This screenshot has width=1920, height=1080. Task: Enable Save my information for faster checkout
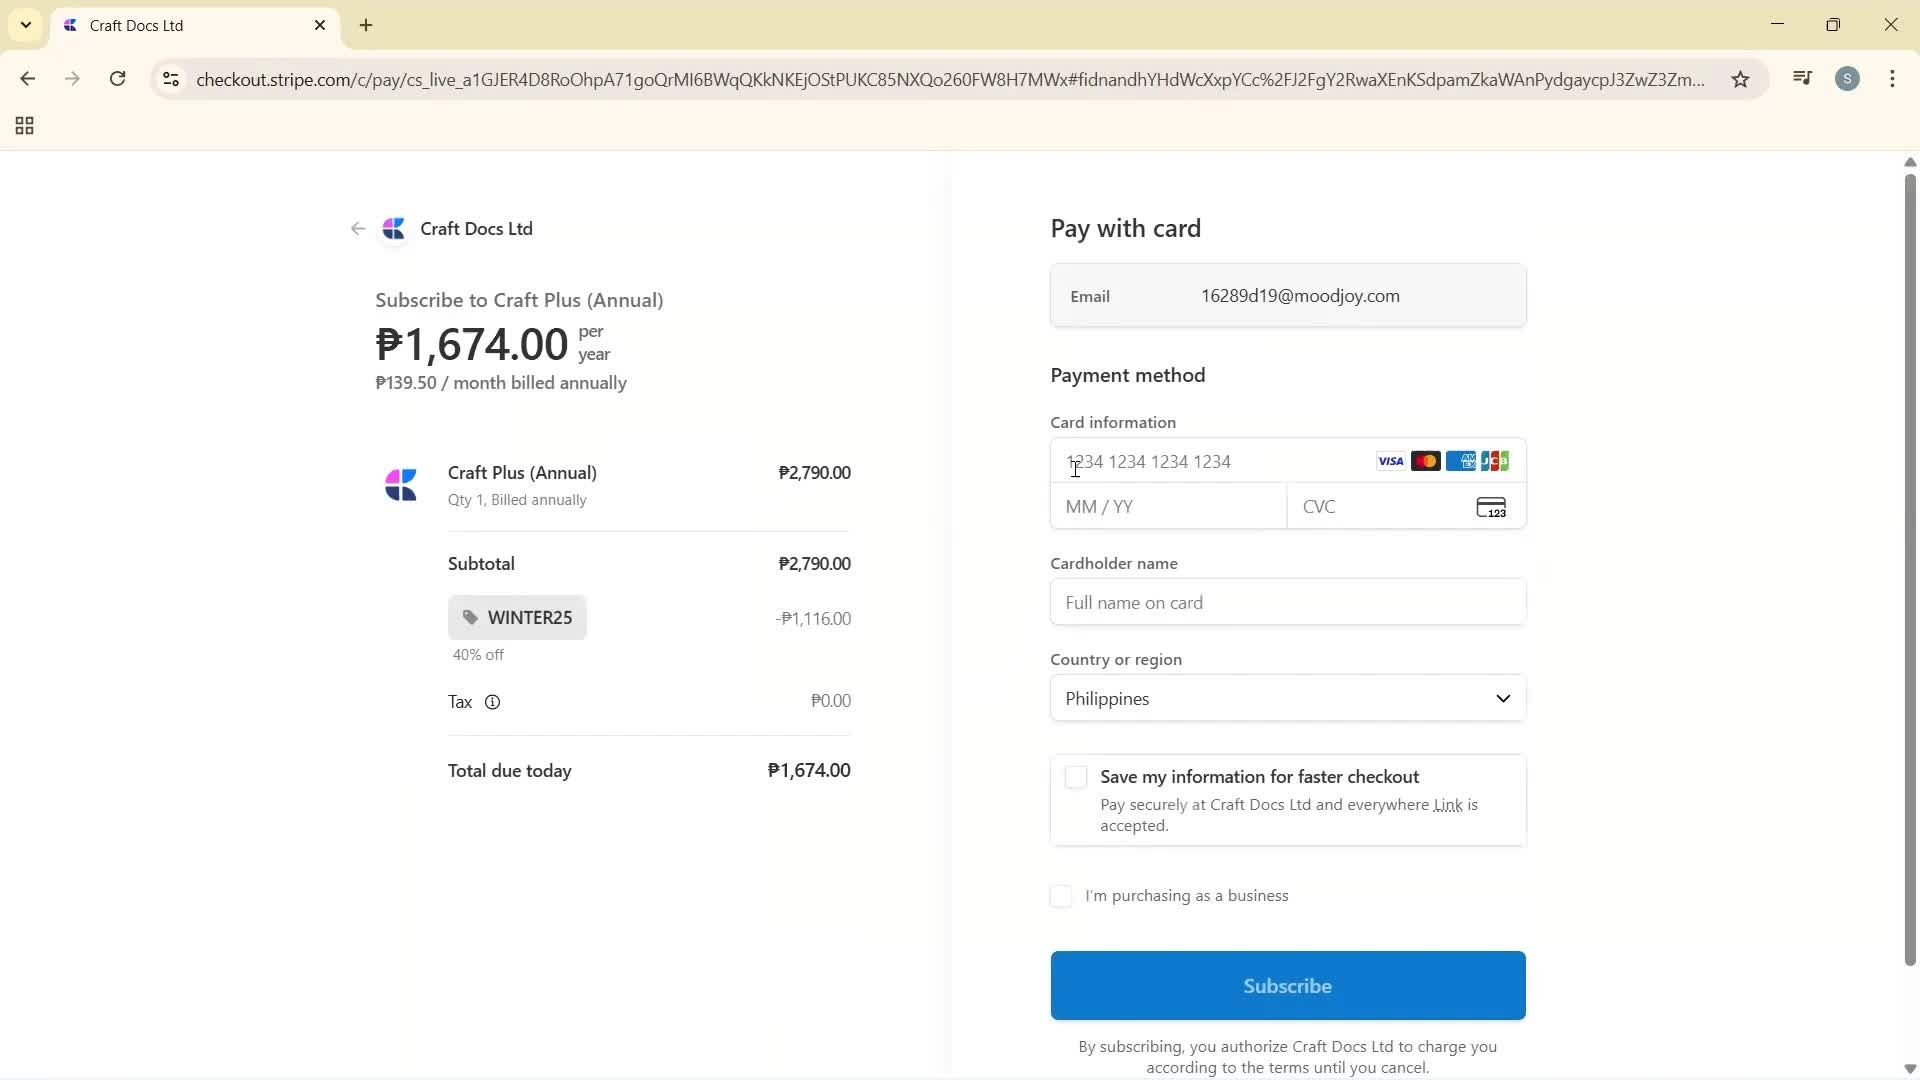click(x=1075, y=776)
